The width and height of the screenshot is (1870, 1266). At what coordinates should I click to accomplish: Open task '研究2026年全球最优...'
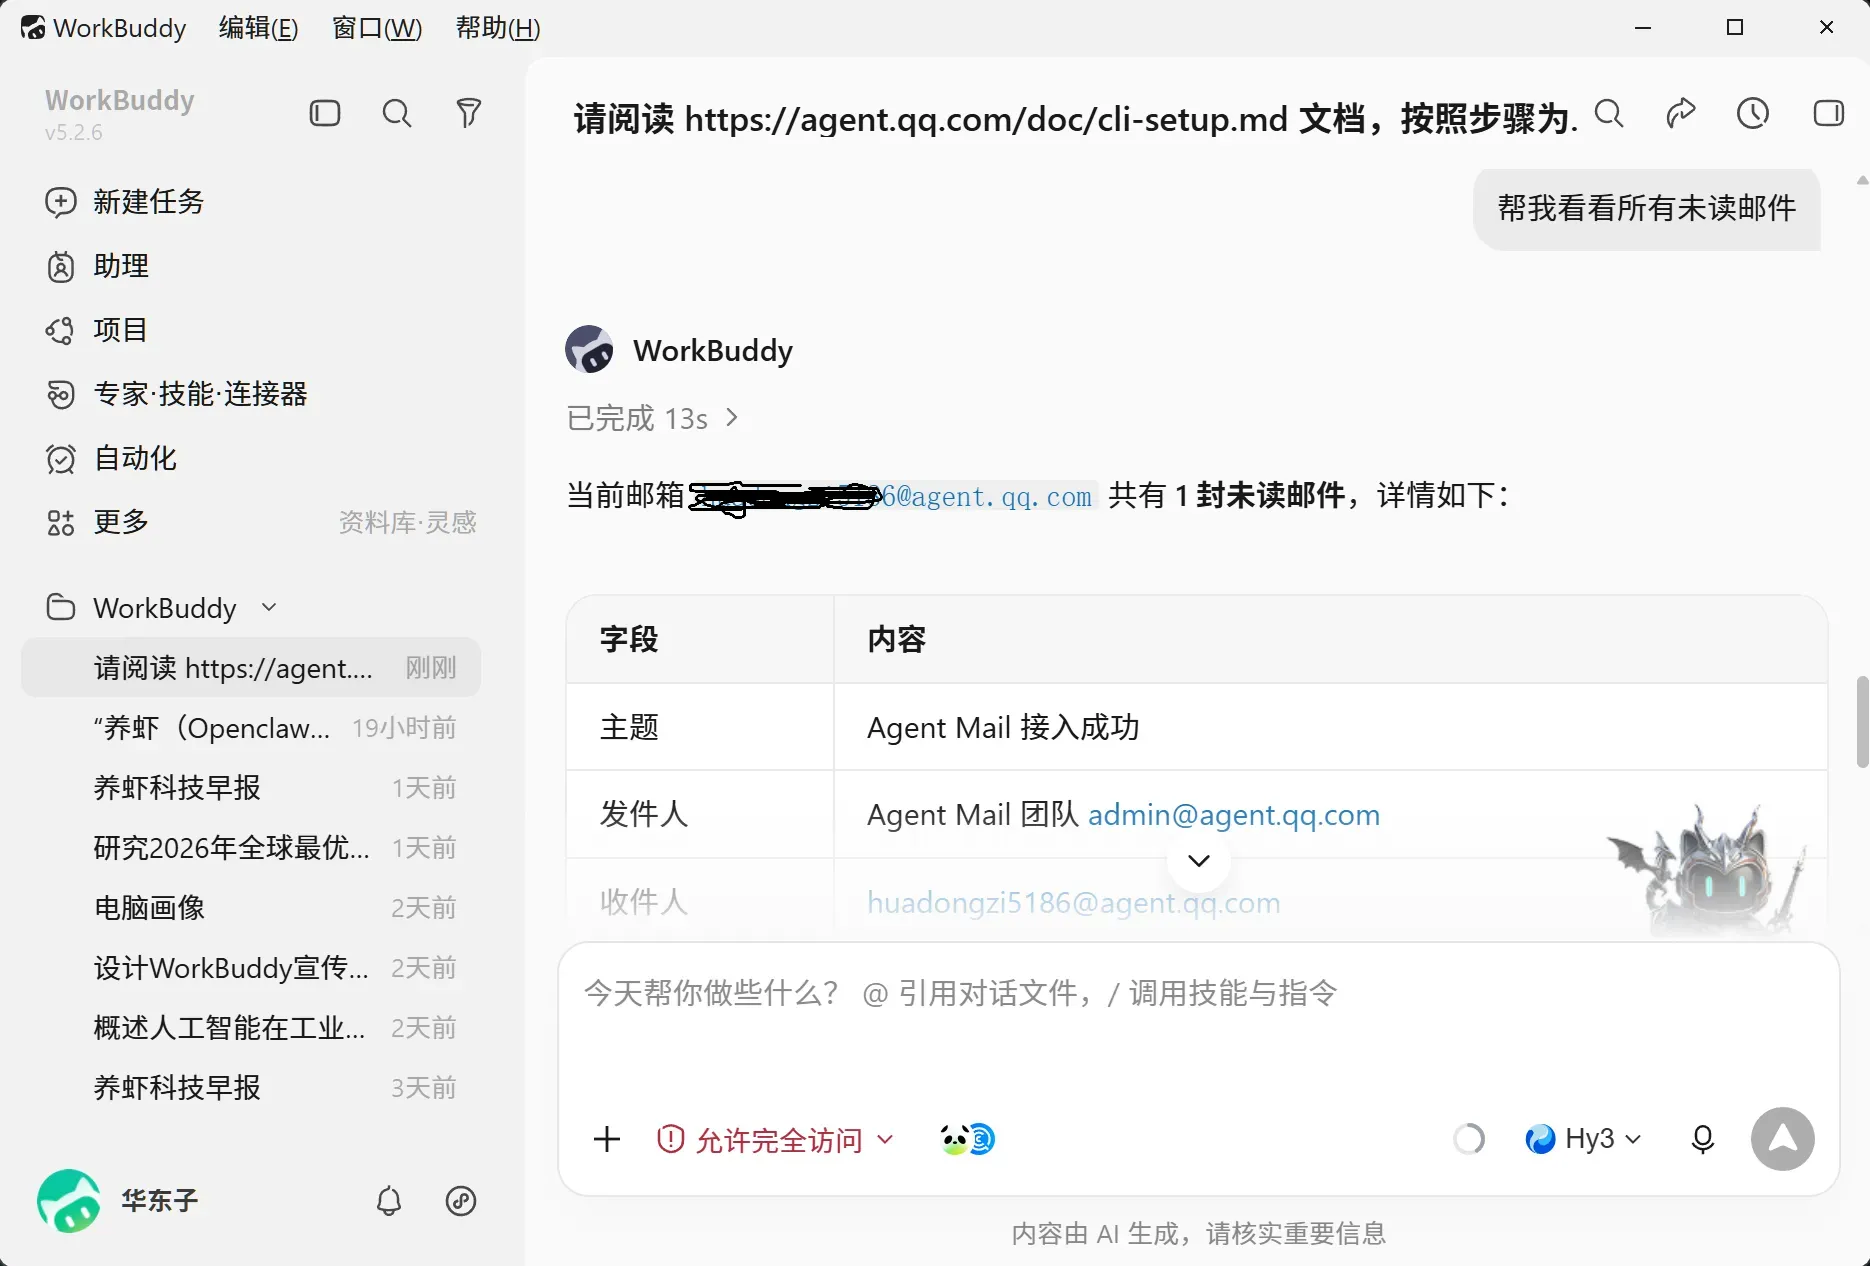(251, 848)
